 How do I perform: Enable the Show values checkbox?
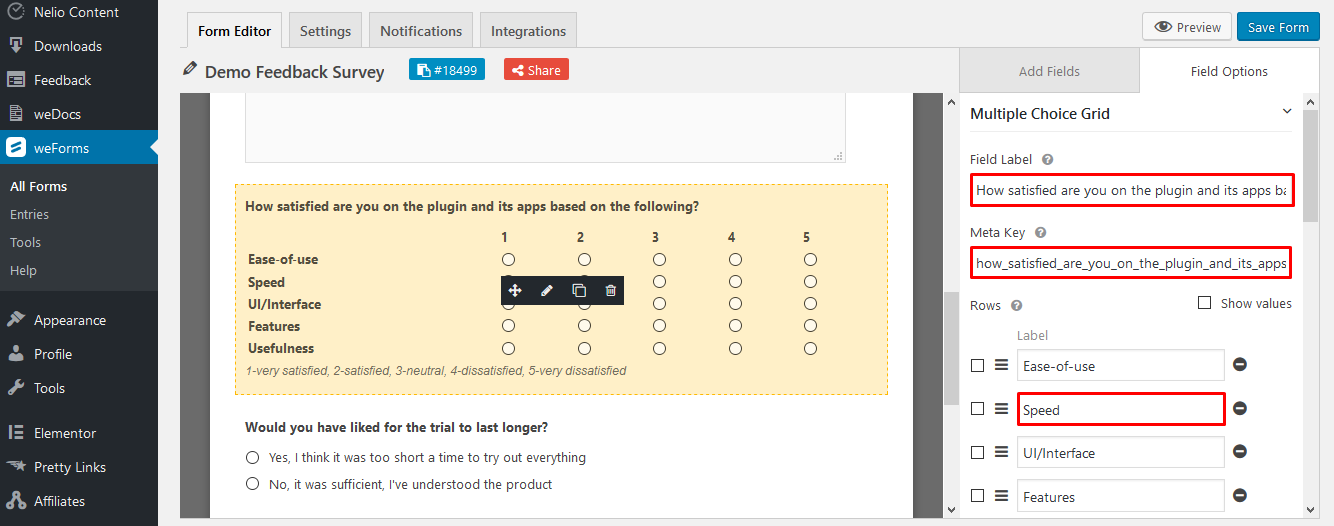click(1204, 303)
